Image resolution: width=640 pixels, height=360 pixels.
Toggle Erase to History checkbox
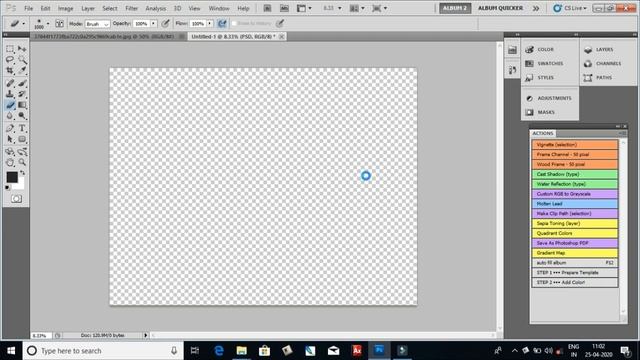point(234,23)
